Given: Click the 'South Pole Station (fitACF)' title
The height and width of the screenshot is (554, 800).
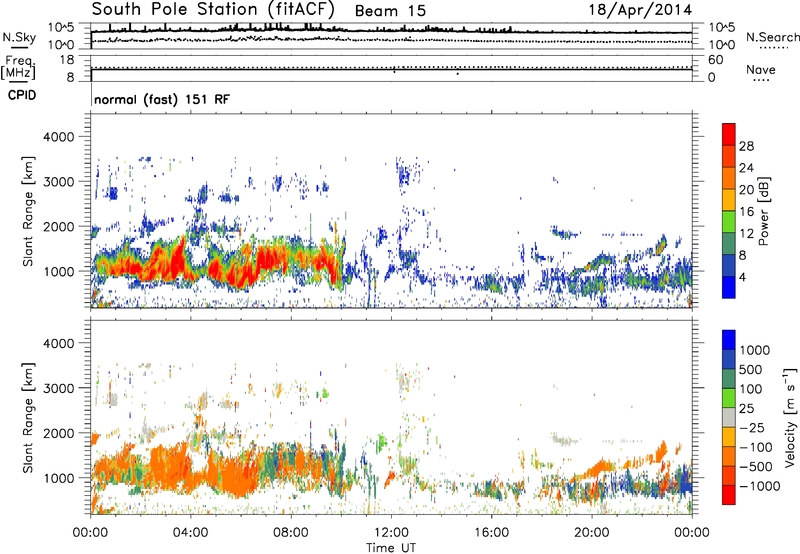Looking at the screenshot, I should point(212,10).
